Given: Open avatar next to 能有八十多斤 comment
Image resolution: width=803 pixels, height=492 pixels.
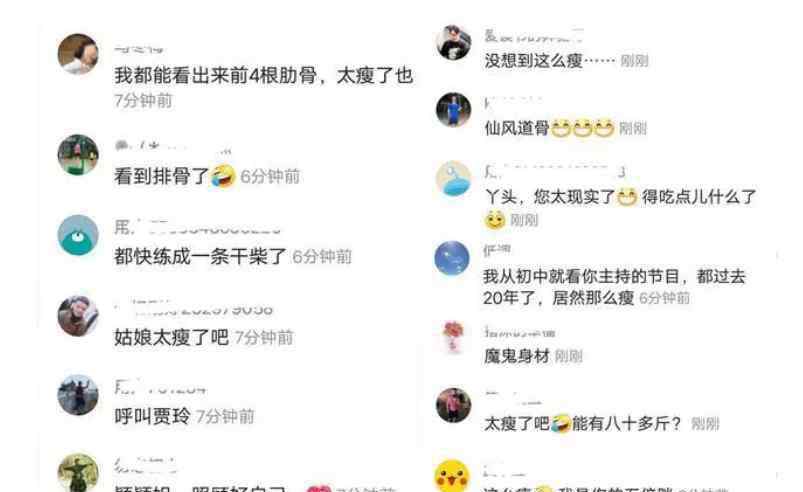Looking at the screenshot, I should pos(453,405).
